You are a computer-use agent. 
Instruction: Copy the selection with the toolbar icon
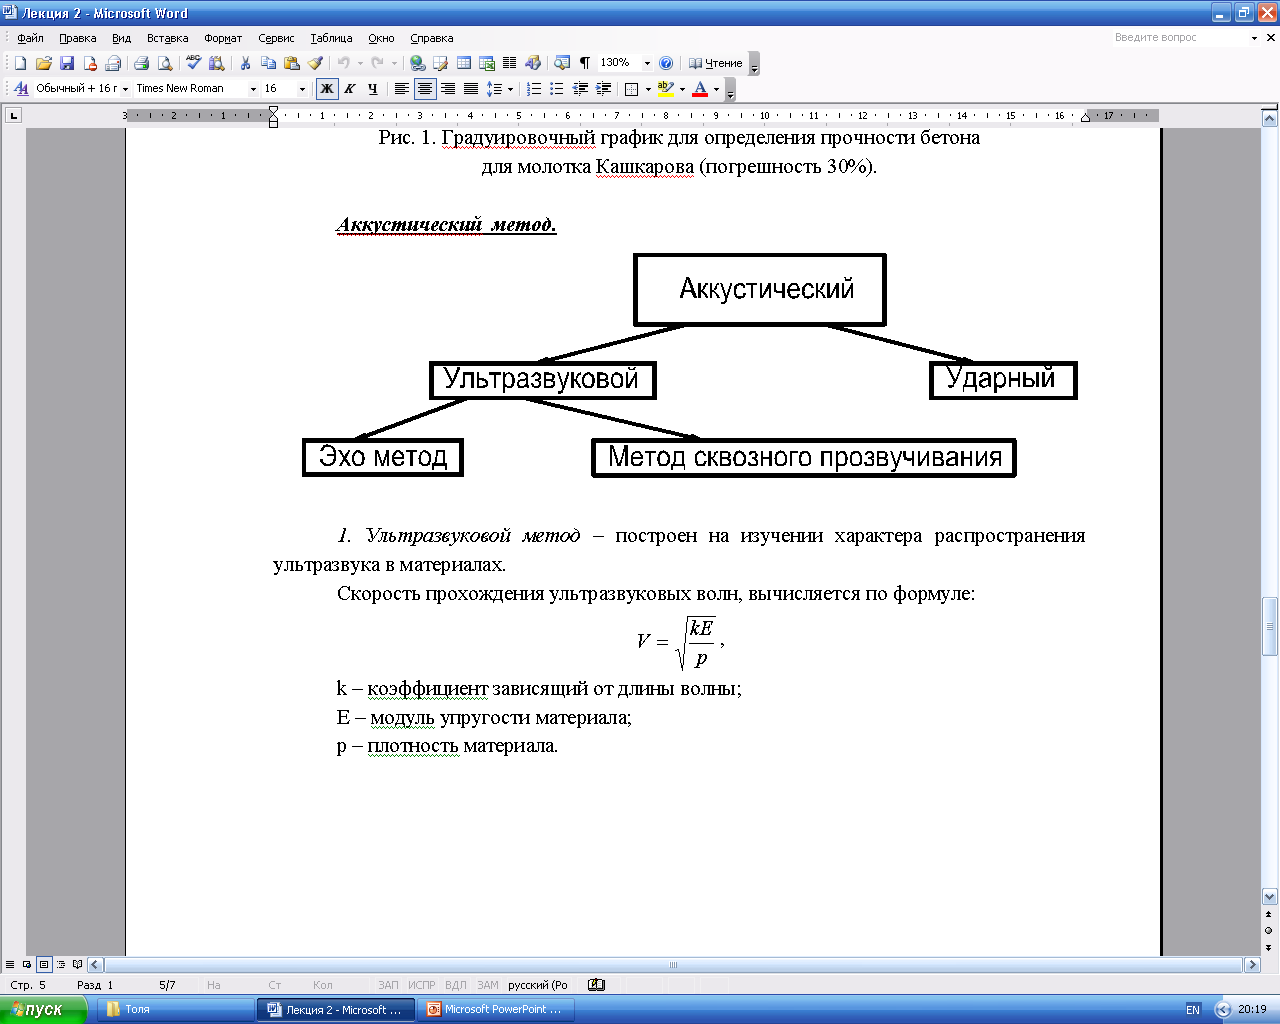point(268,63)
